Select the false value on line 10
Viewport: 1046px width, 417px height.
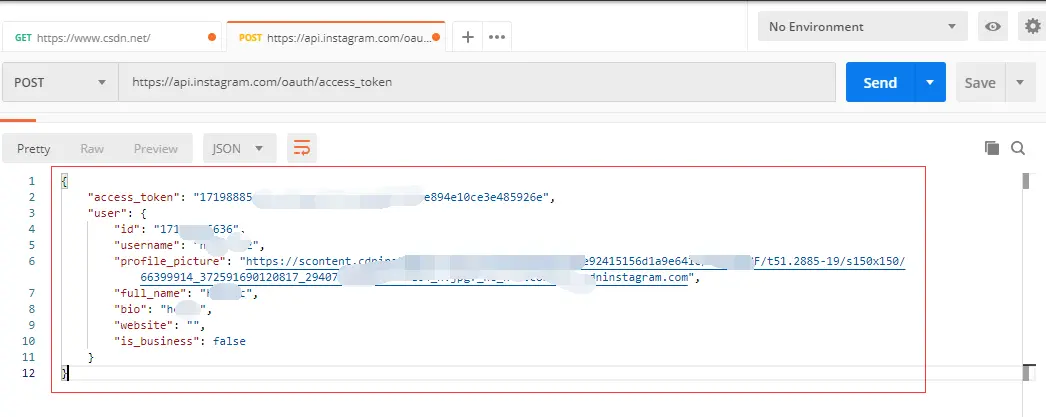pos(229,341)
